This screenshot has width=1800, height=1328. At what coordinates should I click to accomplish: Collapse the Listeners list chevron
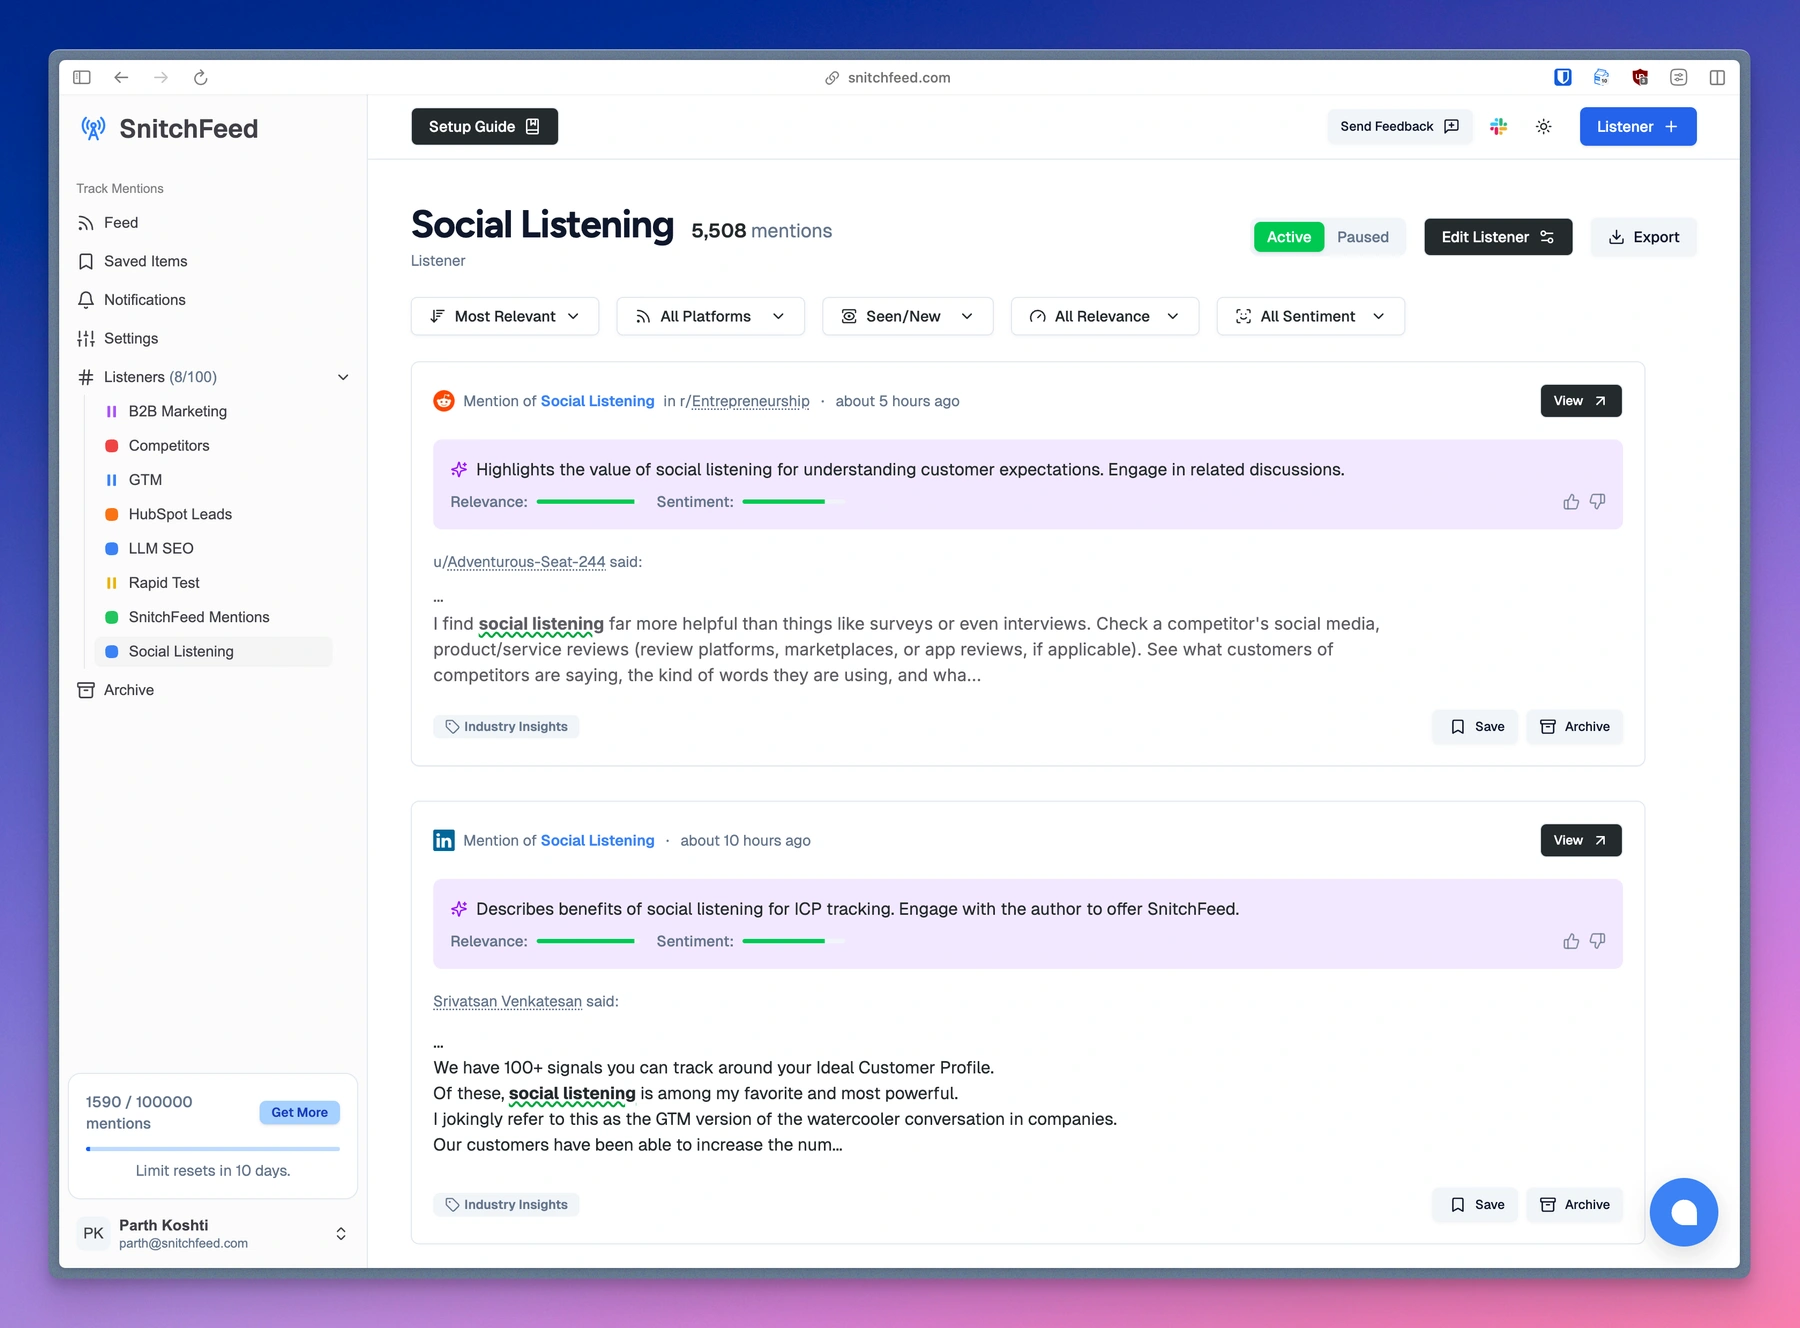pos(343,377)
